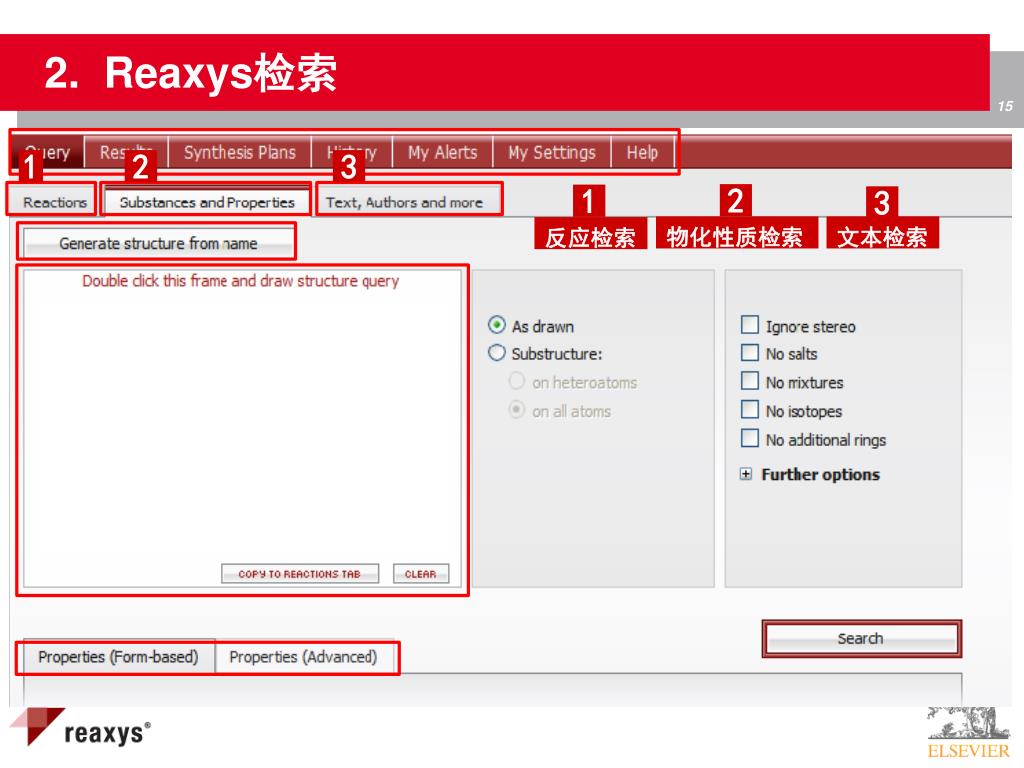Open the My Alerts tab
Screen dimensions: 1024x768
[x=443, y=152]
